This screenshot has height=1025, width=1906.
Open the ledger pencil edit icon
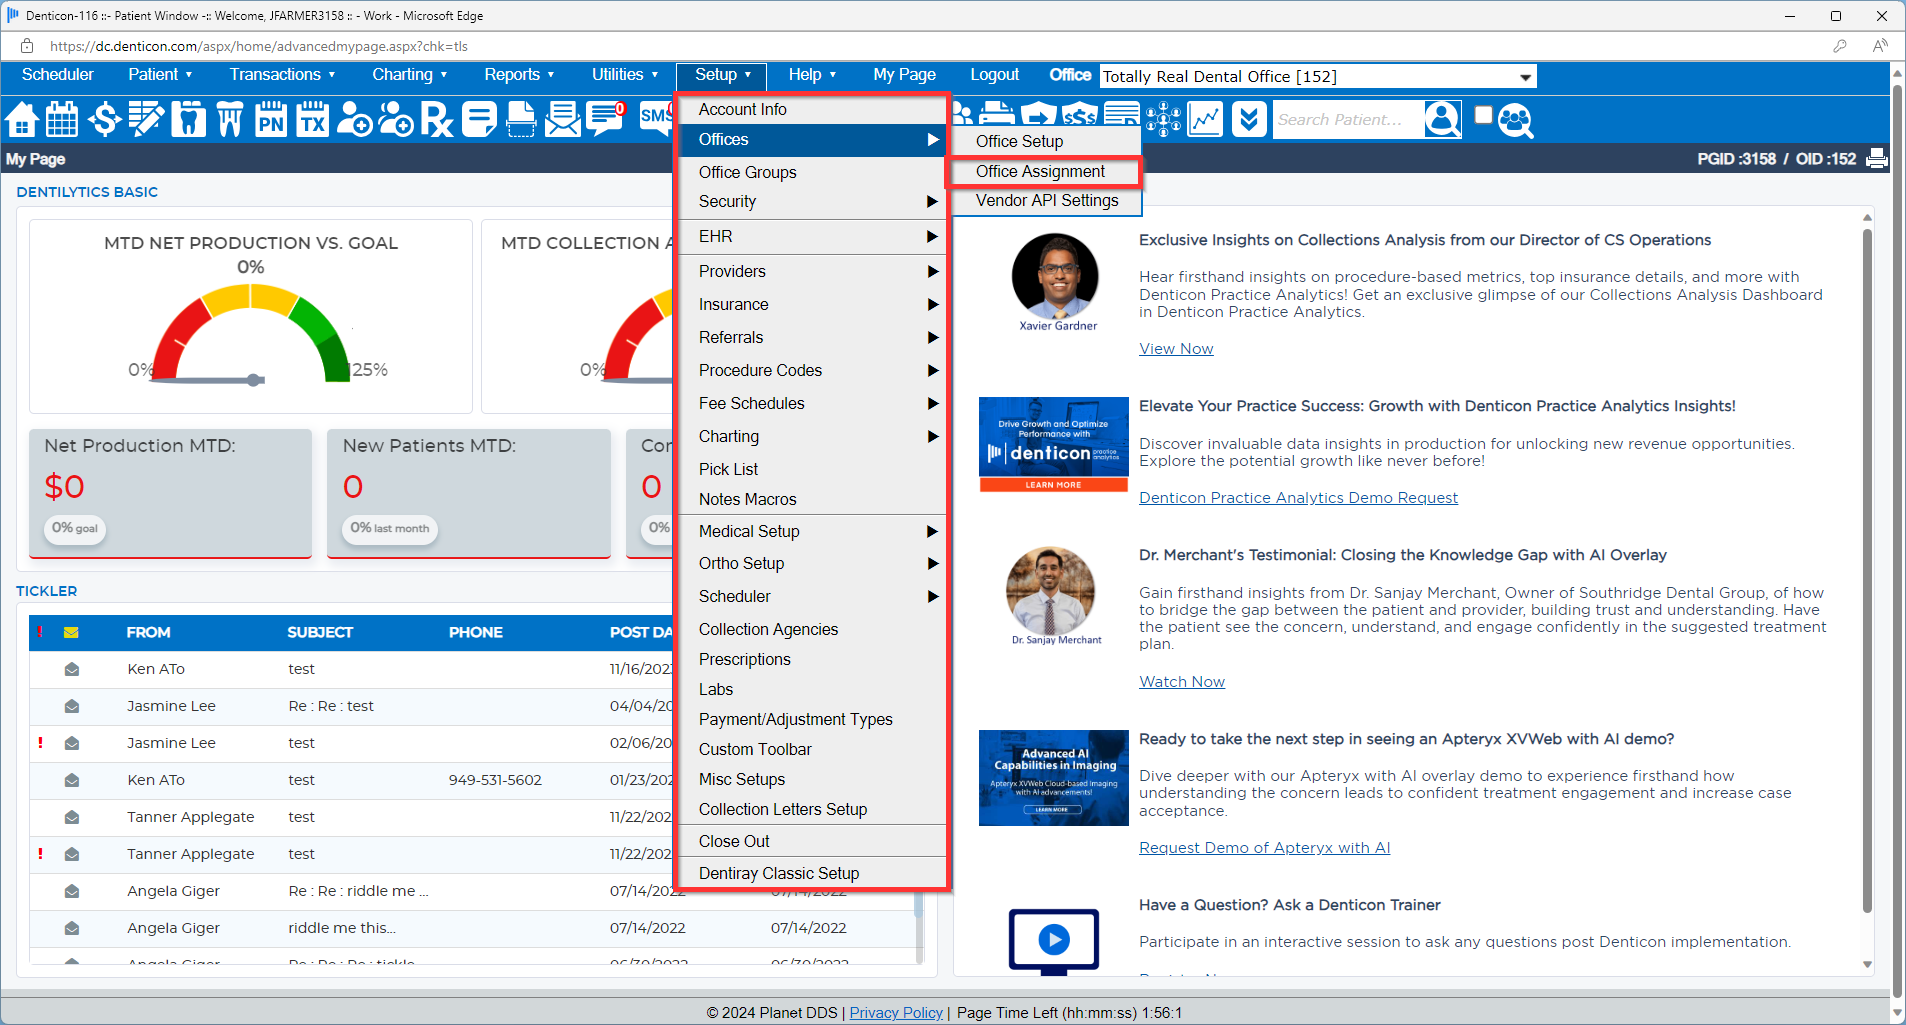tap(146, 120)
